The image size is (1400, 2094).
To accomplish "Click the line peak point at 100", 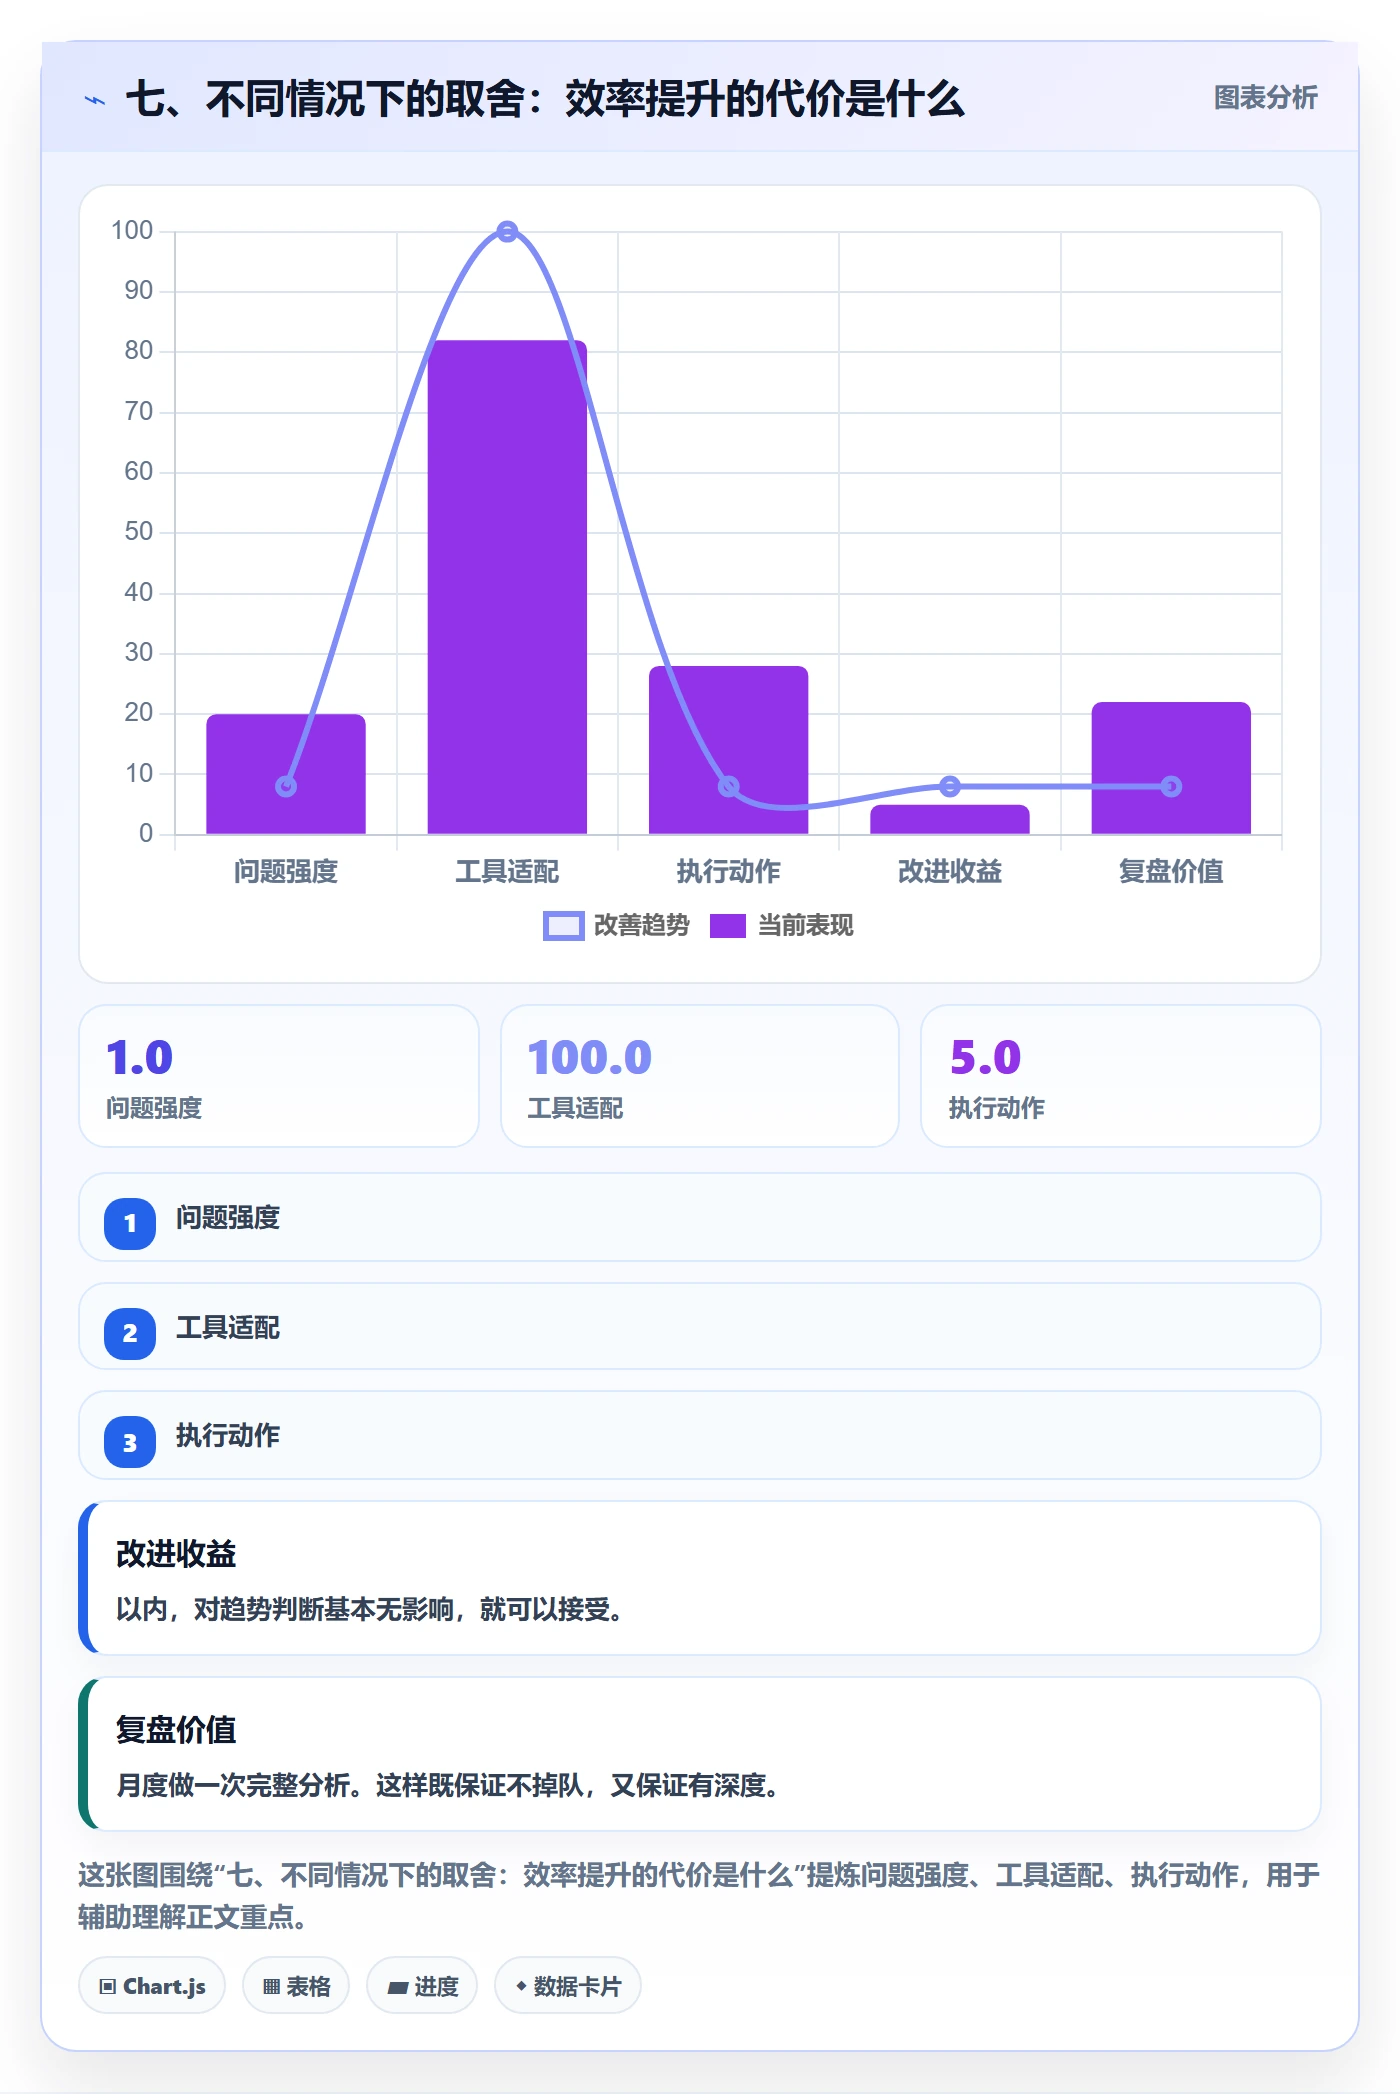I will (507, 232).
